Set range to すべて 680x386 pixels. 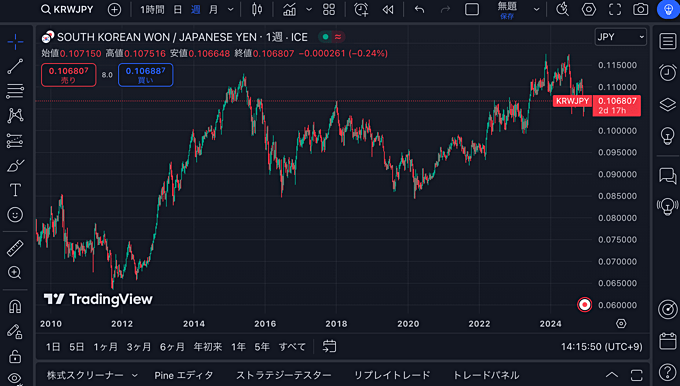292,347
